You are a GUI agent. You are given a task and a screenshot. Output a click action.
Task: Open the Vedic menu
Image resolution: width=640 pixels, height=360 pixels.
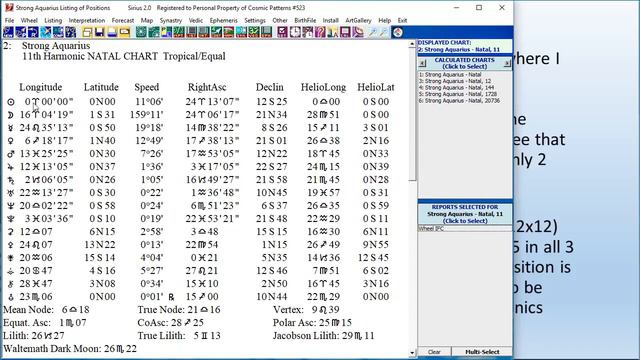[x=196, y=20]
